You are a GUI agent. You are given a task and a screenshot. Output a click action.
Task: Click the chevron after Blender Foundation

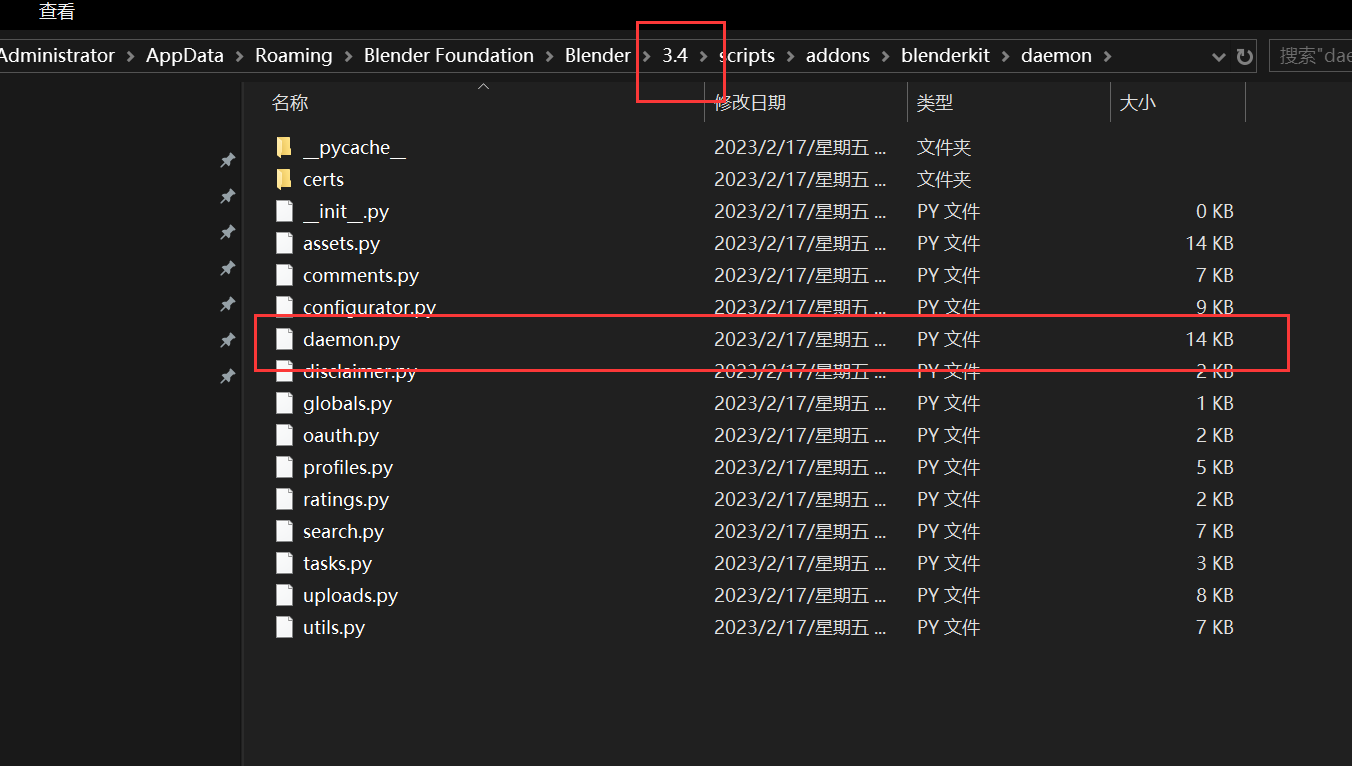(x=548, y=56)
